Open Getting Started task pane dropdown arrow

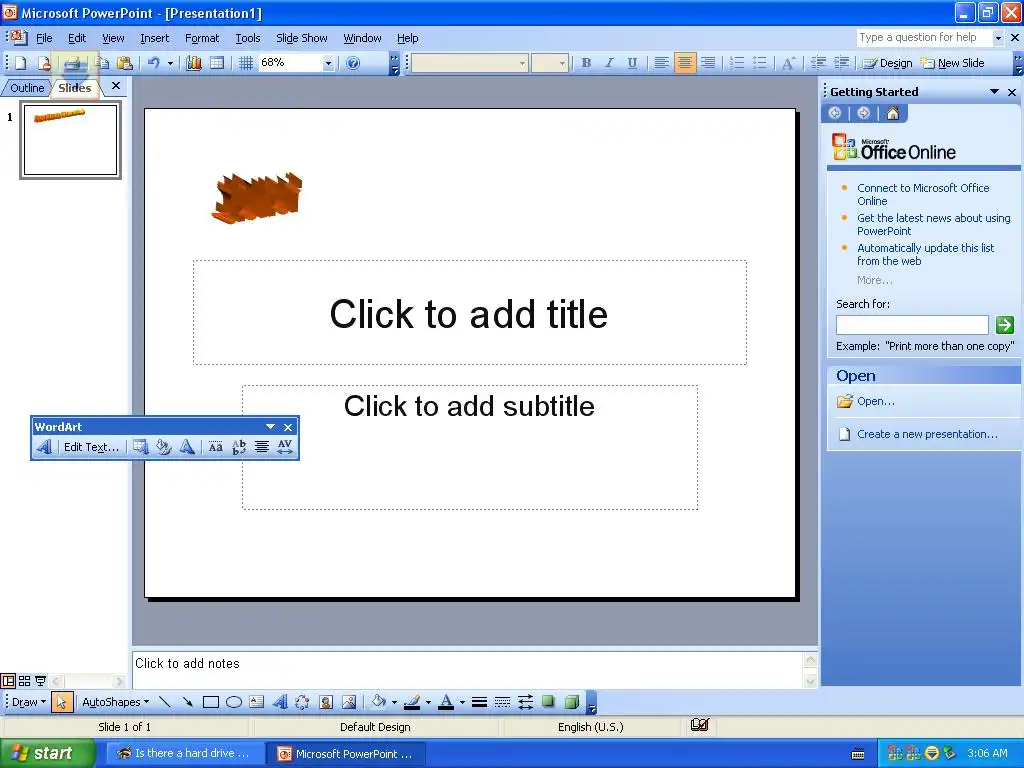coord(994,92)
